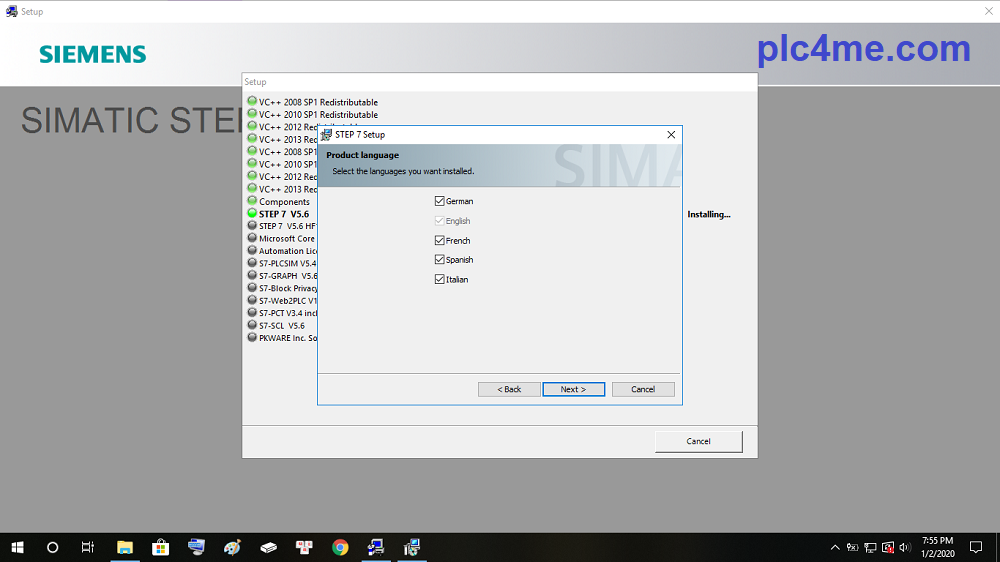Toggle the French language checkbox
1000x562 pixels.
click(440, 241)
